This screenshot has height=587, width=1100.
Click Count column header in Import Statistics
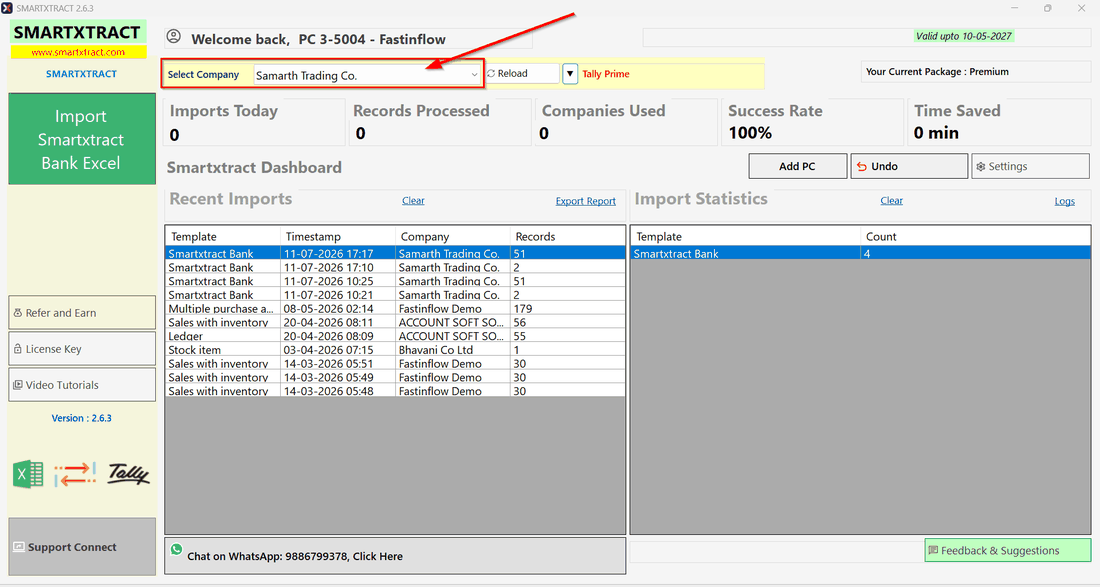click(975, 236)
